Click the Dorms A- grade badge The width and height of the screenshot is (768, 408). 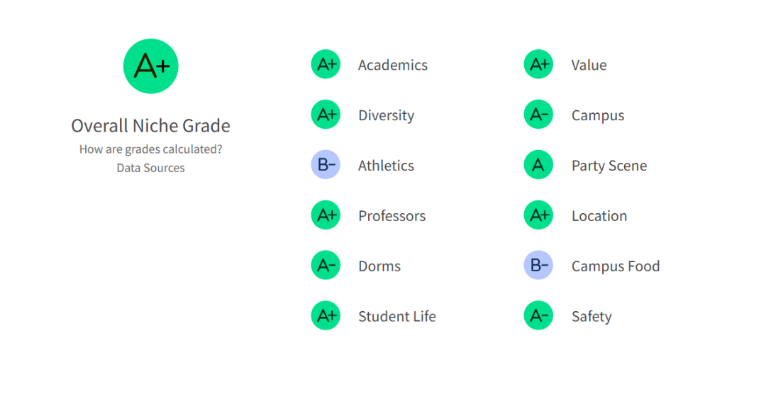pyautogui.click(x=326, y=266)
